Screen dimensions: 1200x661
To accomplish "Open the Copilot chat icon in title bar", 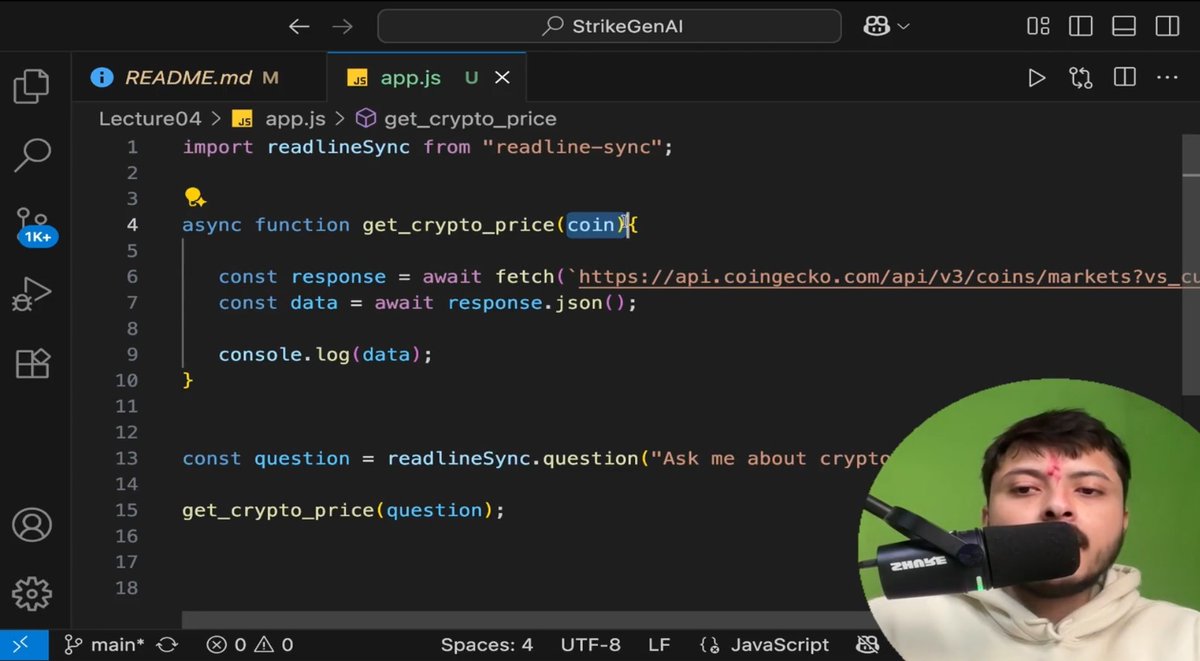I will click(877, 27).
